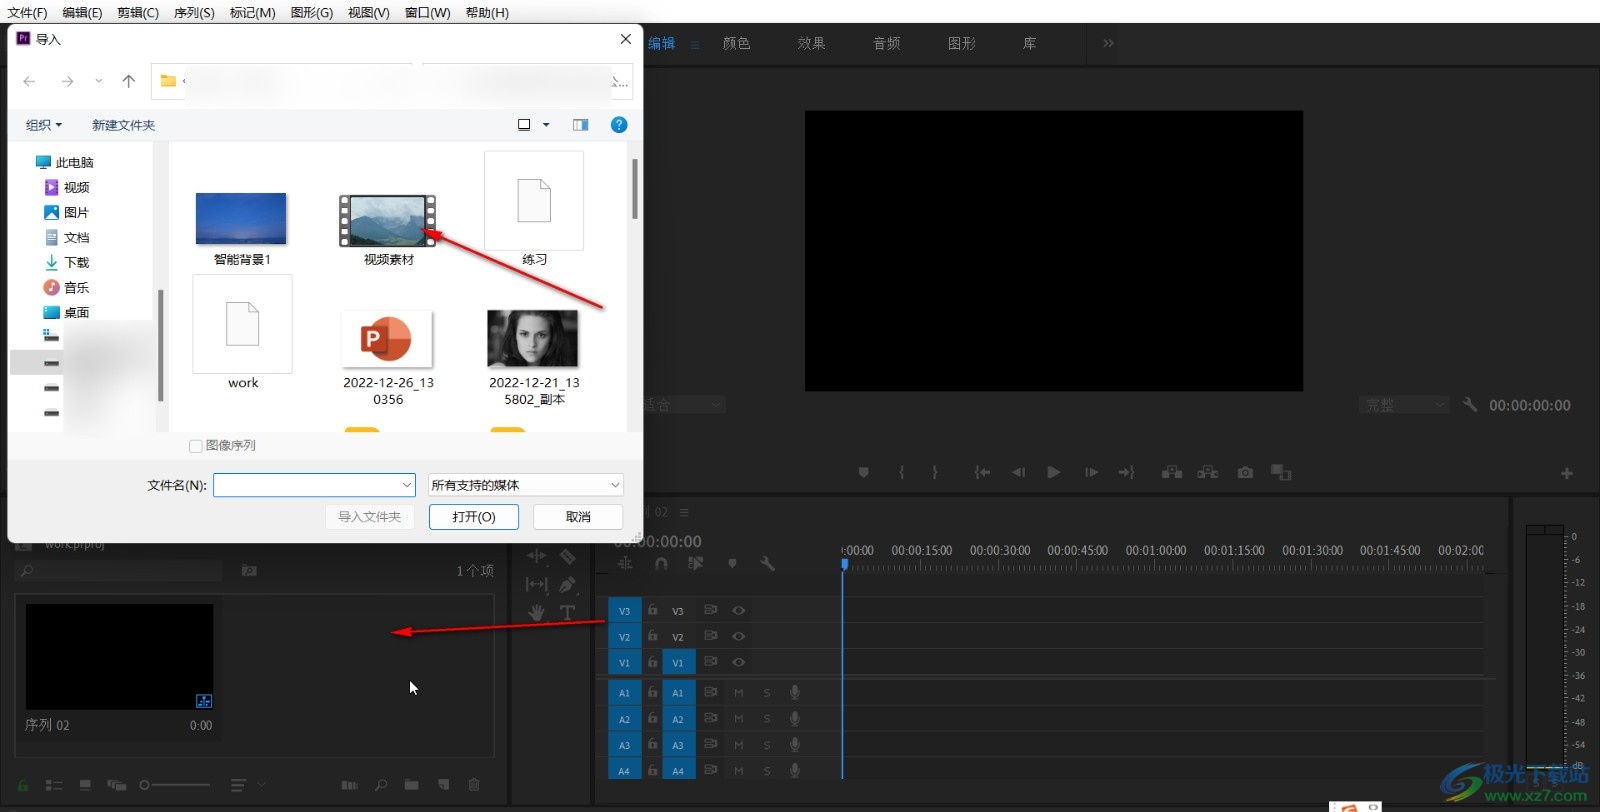This screenshot has width=1600, height=812.
Task: Play the program monitor
Action: (1053, 472)
